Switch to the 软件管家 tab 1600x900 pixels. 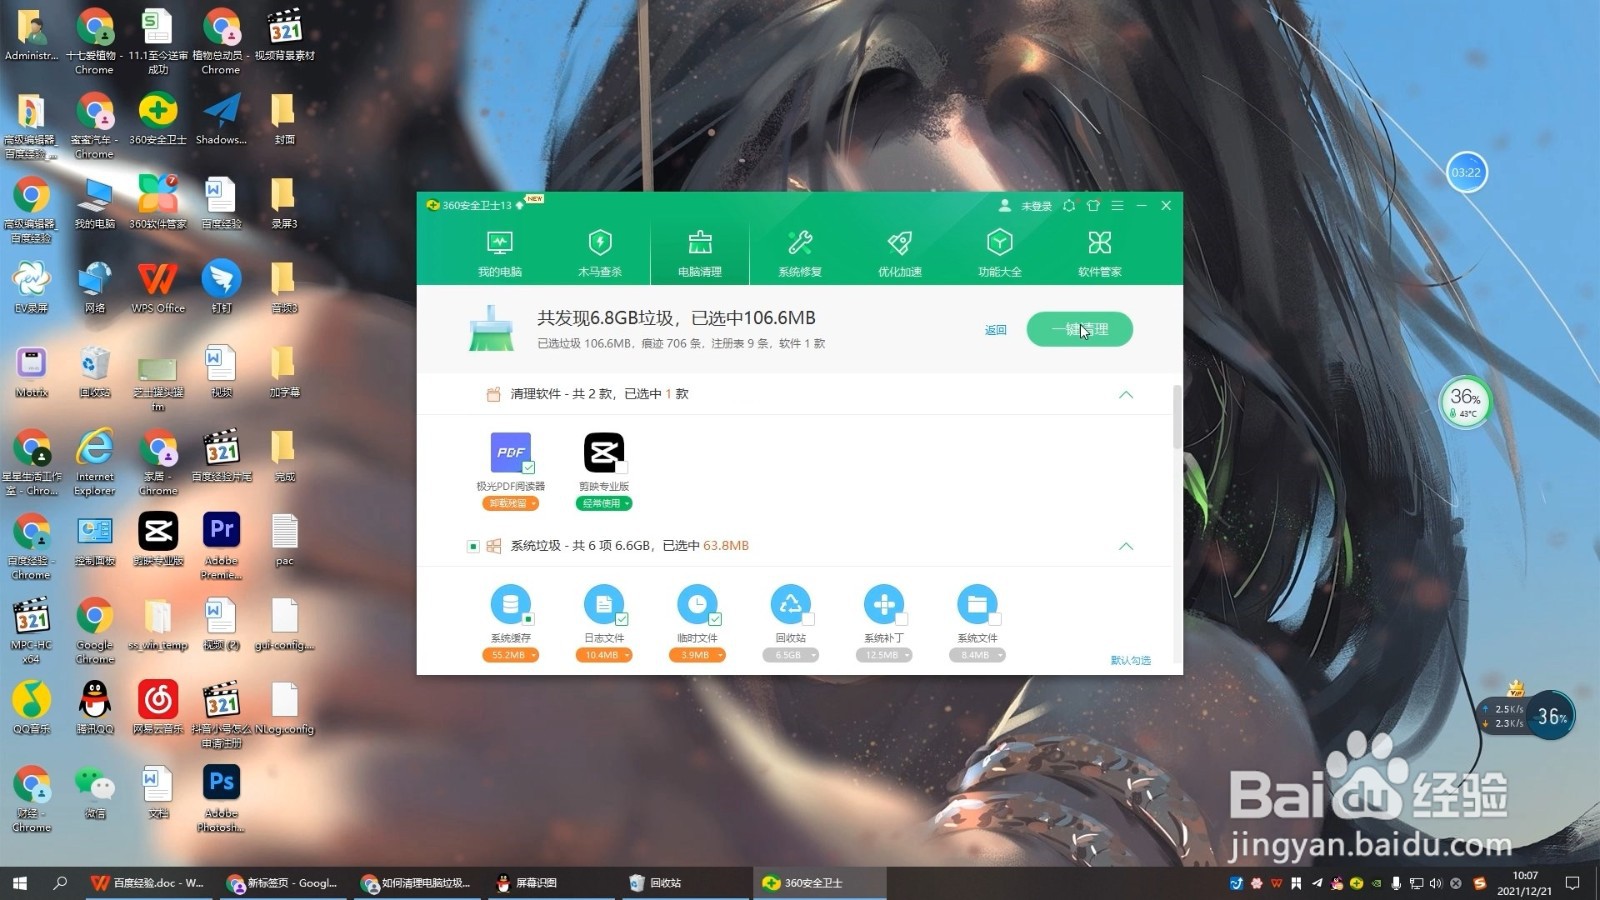1099,252
